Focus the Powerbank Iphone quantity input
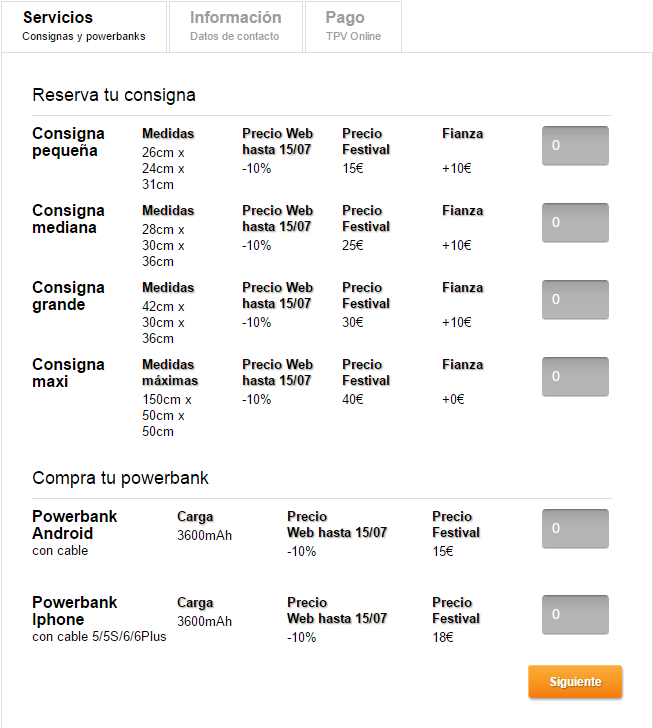This screenshot has width=653, height=728. point(575,614)
